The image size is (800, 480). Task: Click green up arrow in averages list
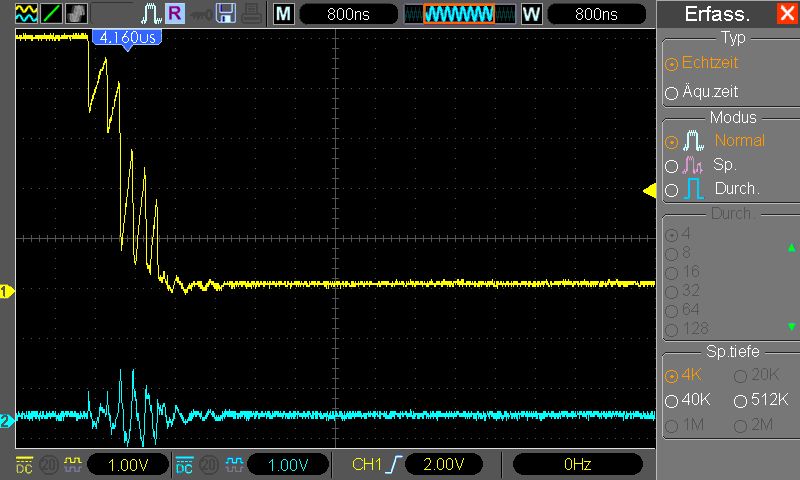[791, 247]
